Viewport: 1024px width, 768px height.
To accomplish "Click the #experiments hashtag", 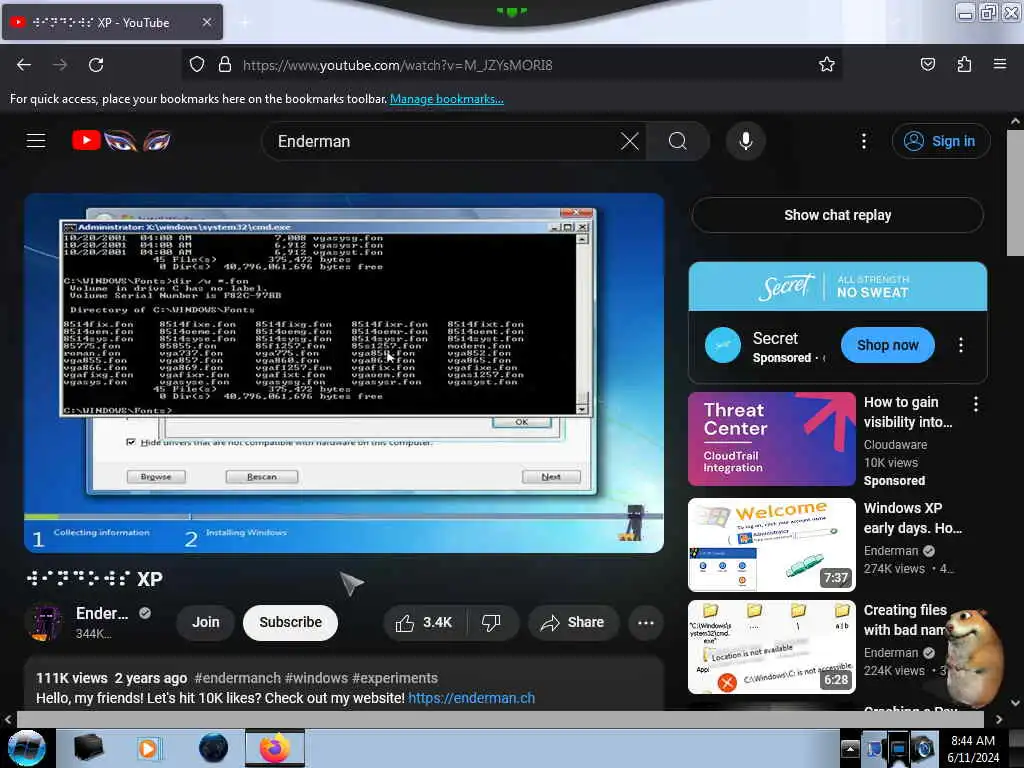I will 395,678.
